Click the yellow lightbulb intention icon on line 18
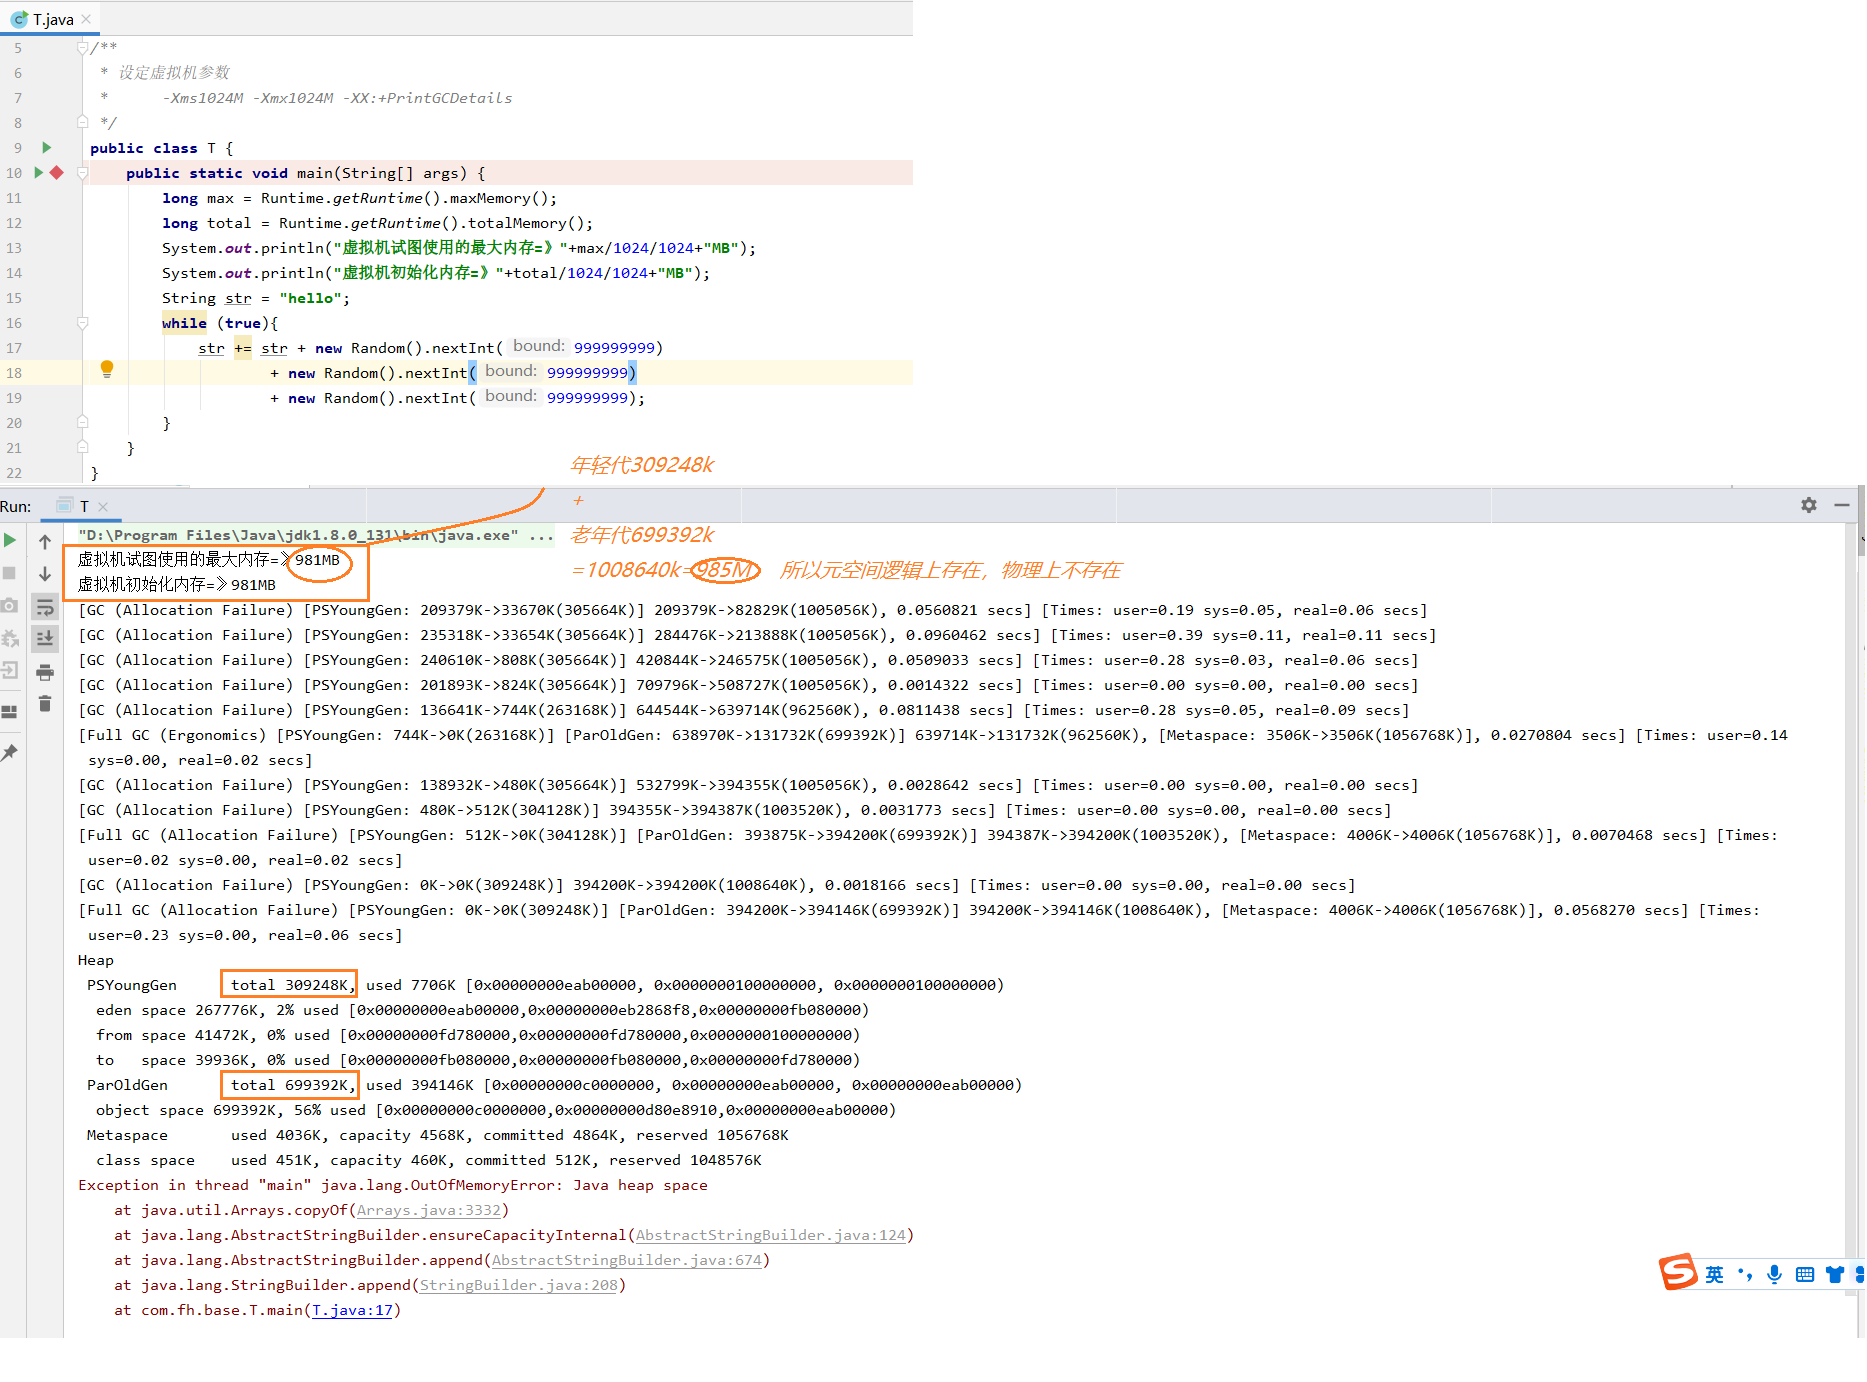The image size is (1867, 1382). (107, 369)
